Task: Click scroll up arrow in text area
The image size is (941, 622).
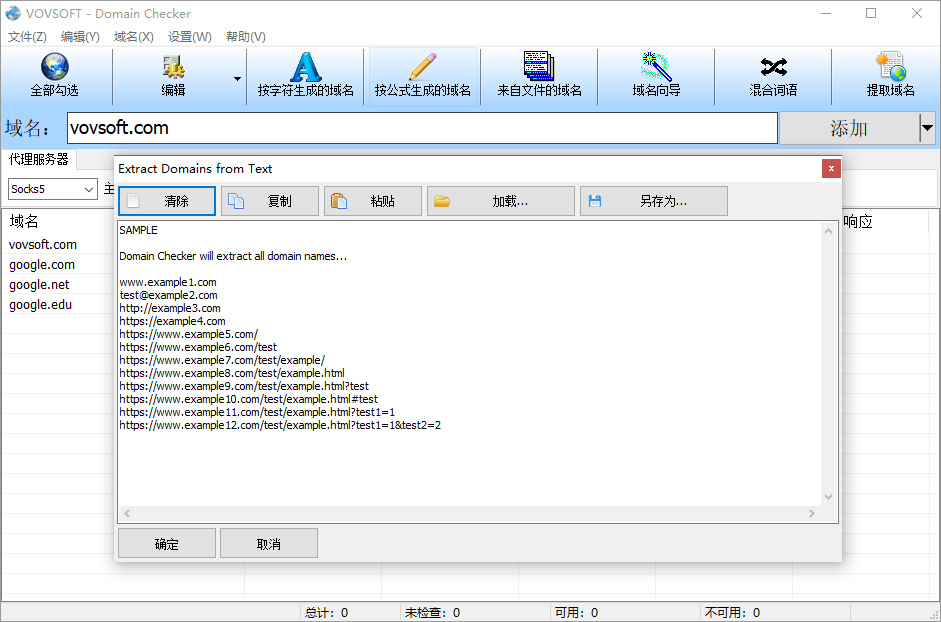Action: pyautogui.click(x=829, y=231)
